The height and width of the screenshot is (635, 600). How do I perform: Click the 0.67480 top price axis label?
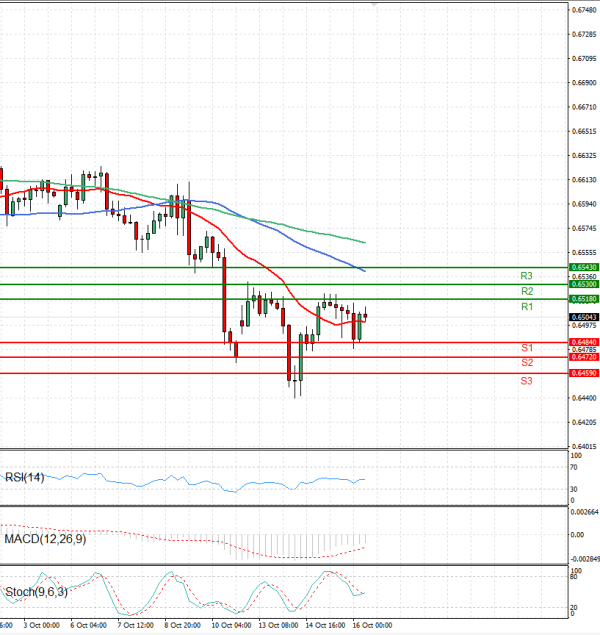pos(584,10)
